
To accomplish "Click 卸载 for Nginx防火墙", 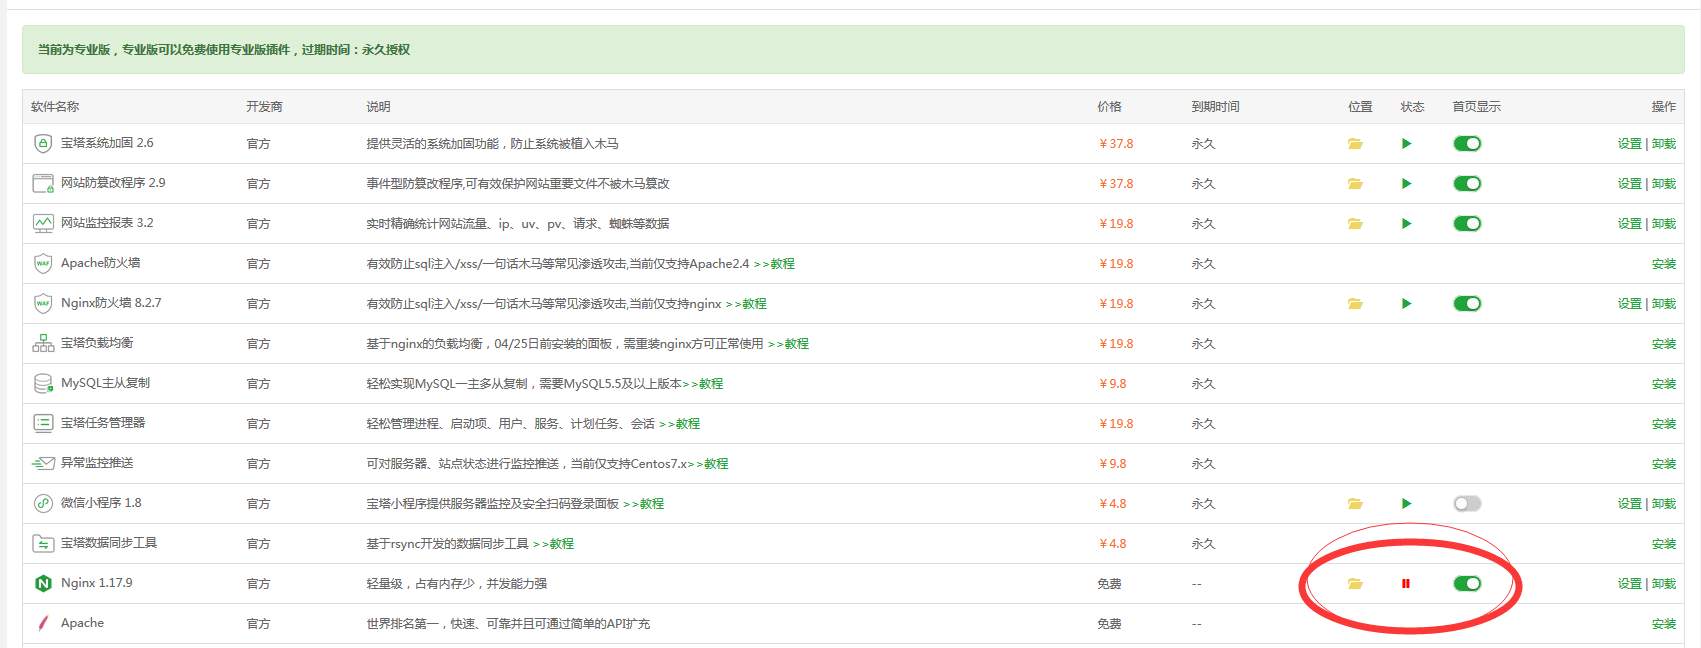I will [x=1664, y=304].
